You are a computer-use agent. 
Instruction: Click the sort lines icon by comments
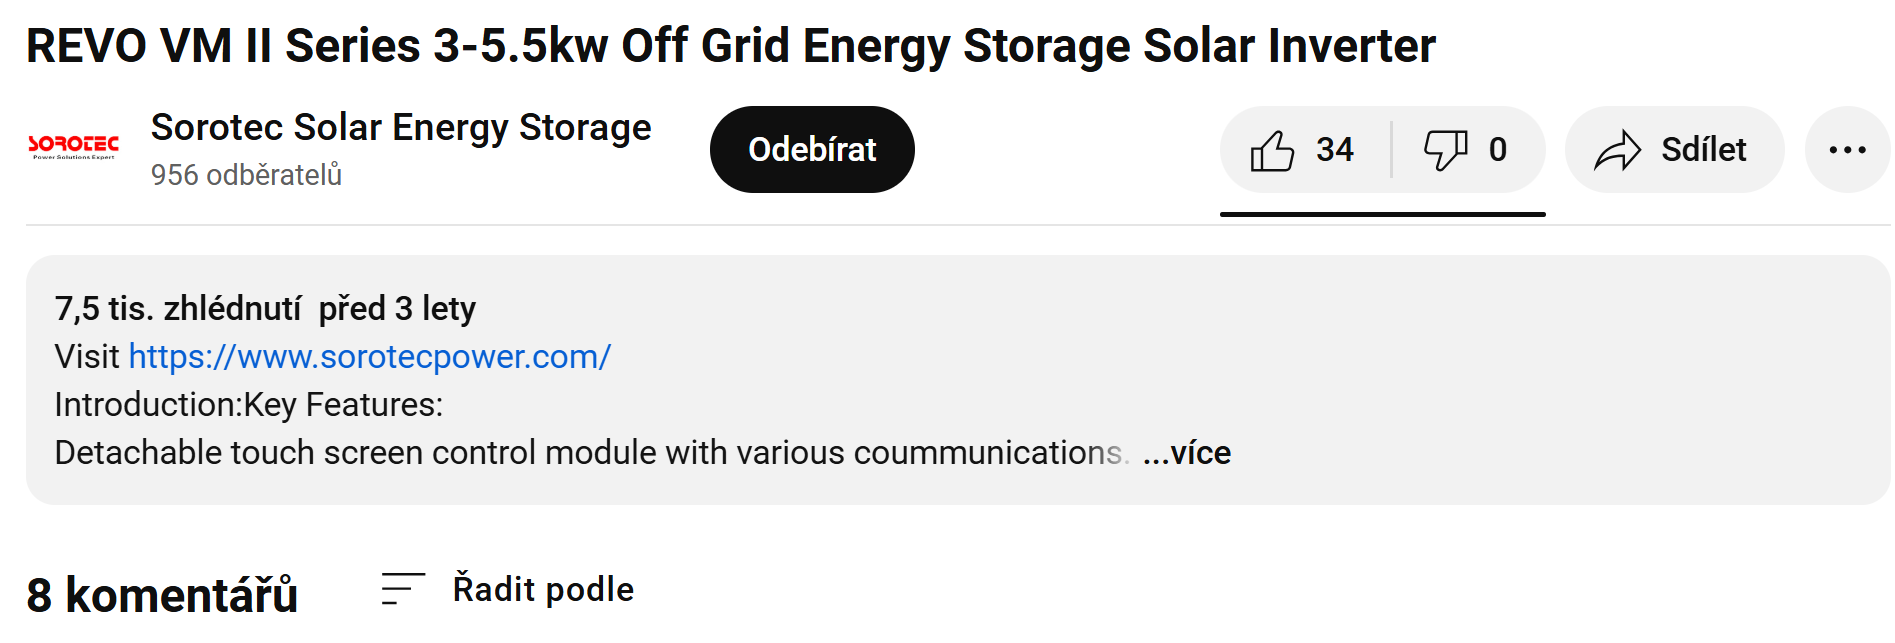click(402, 589)
